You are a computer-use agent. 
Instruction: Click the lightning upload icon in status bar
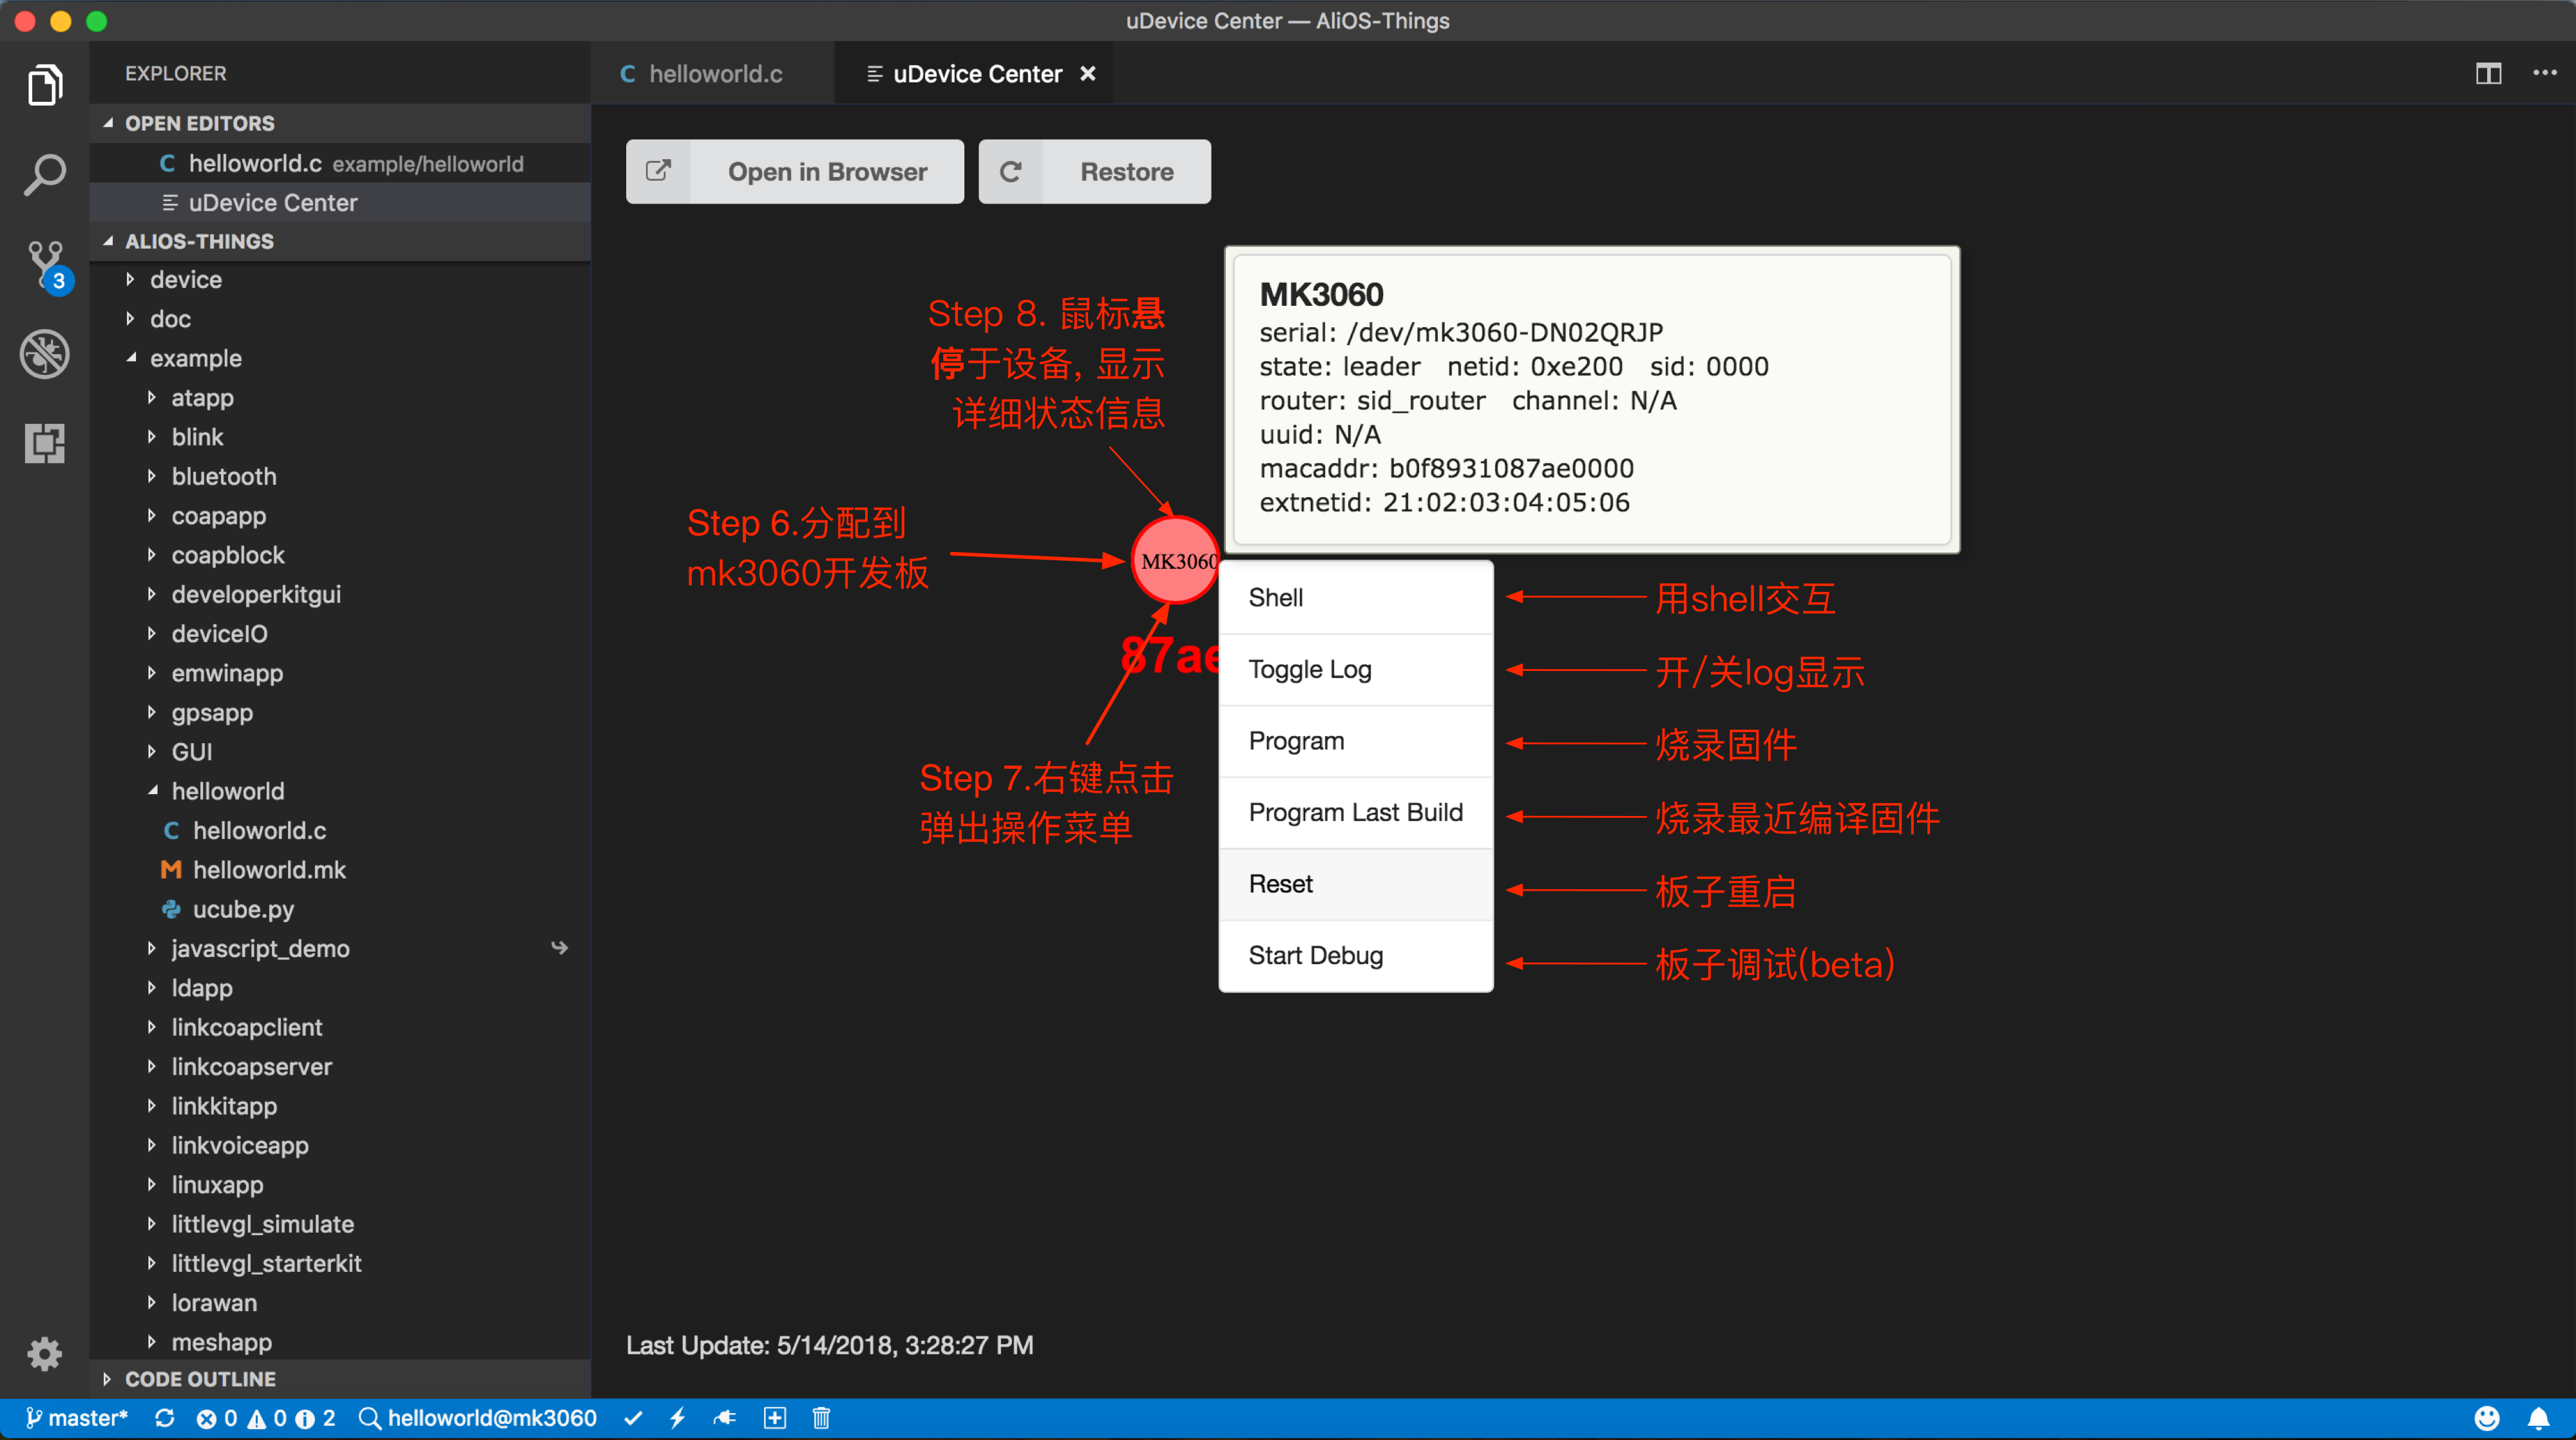pos(678,1418)
